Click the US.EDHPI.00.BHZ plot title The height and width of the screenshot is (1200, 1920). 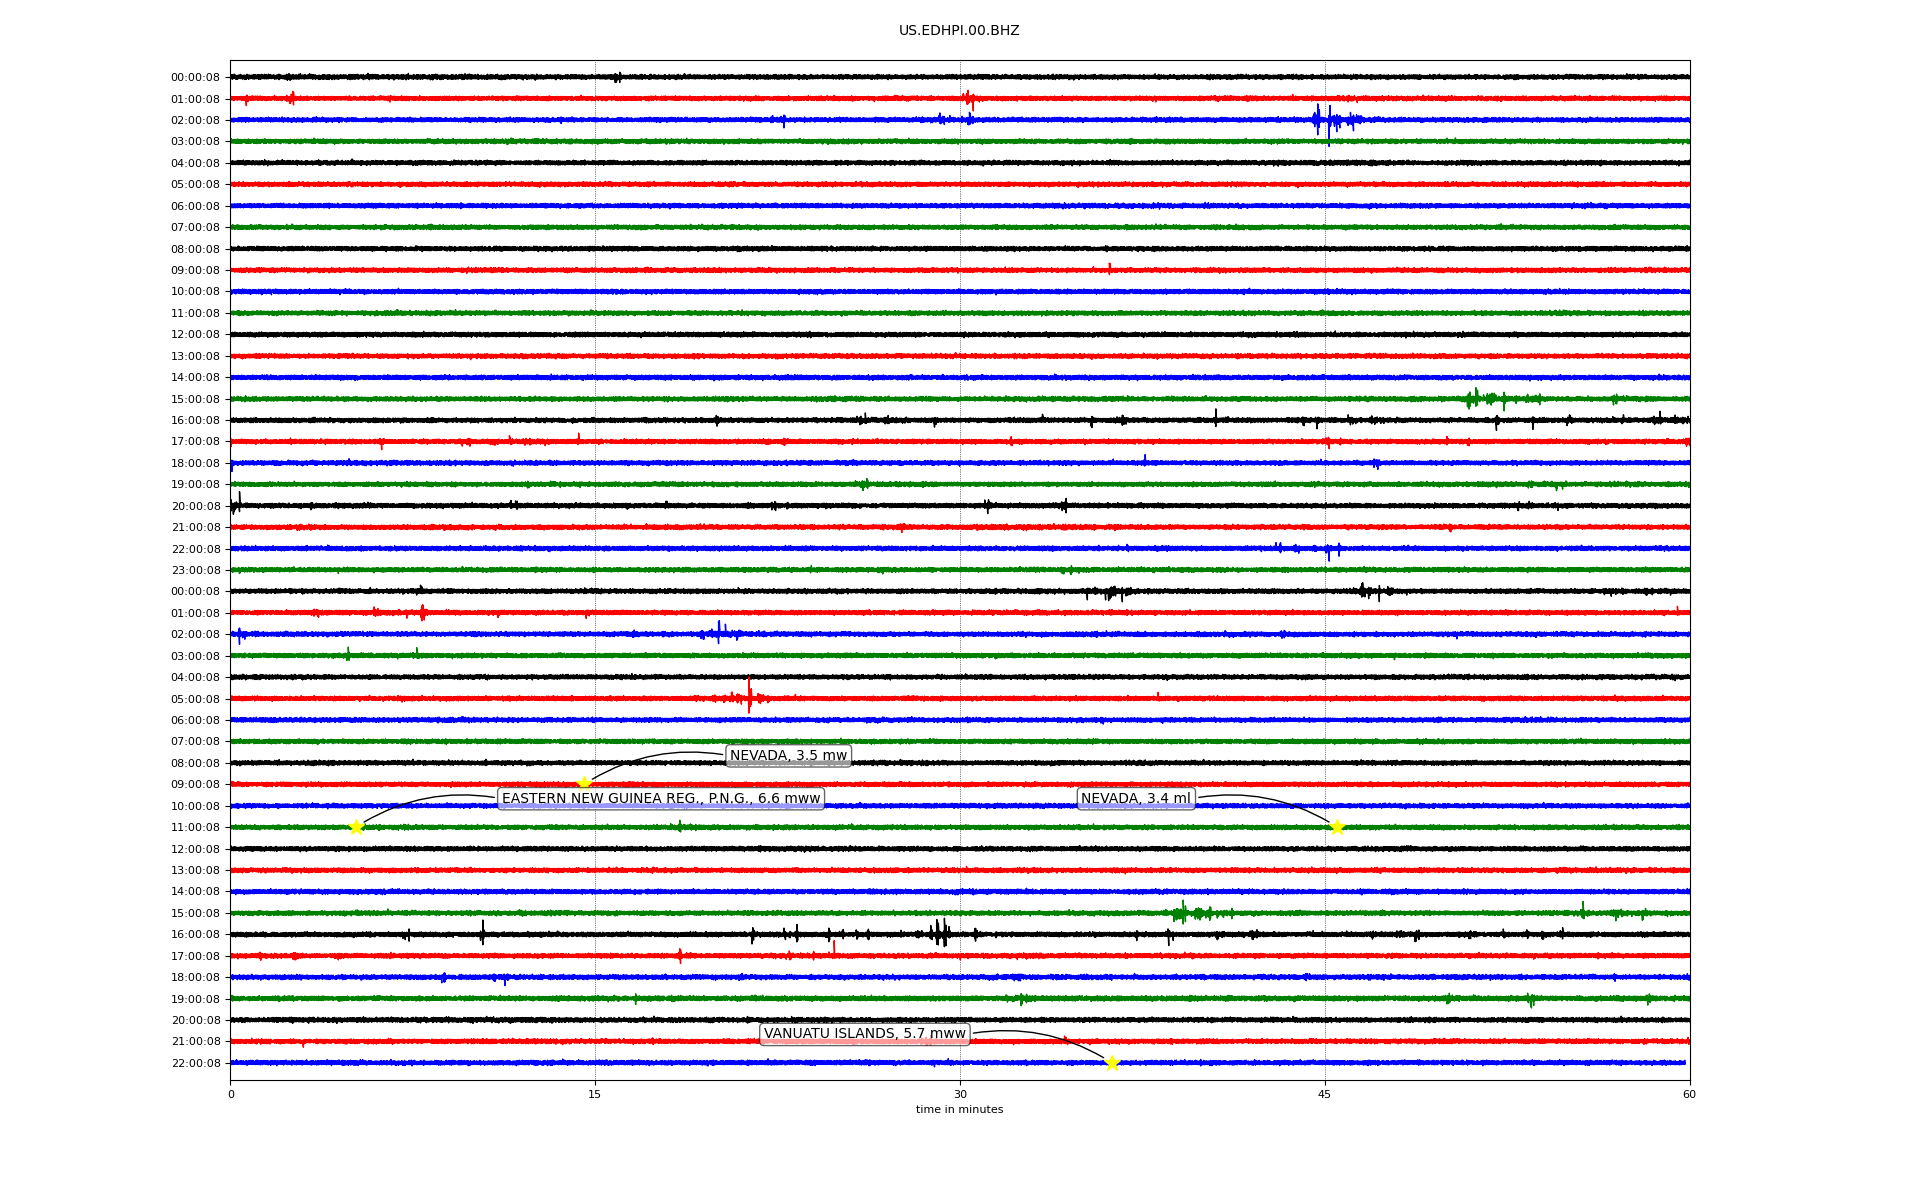(x=959, y=31)
